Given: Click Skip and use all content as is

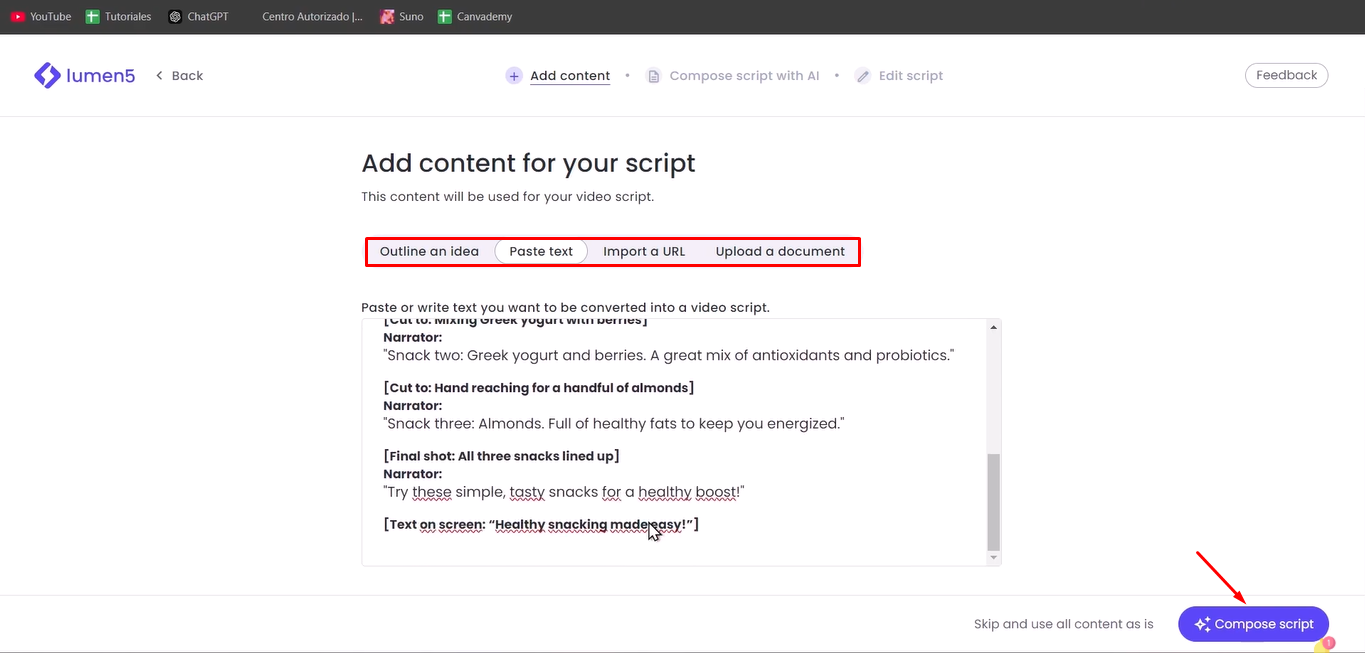Looking at the screenshot, I should pos(1063,623).
